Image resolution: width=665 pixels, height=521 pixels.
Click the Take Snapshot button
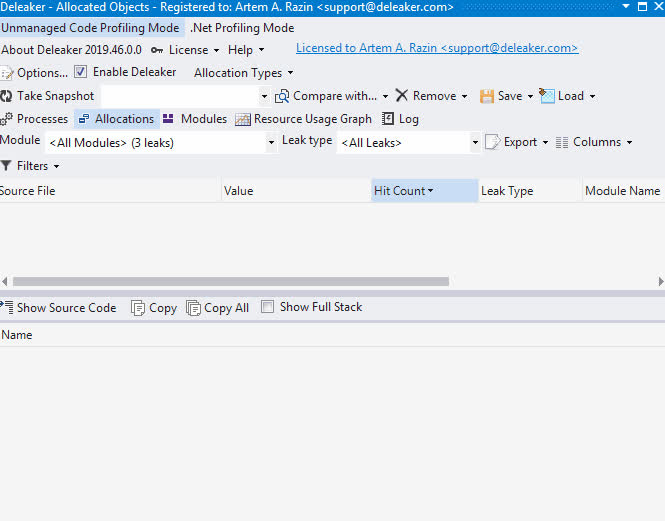pos(47,96)
